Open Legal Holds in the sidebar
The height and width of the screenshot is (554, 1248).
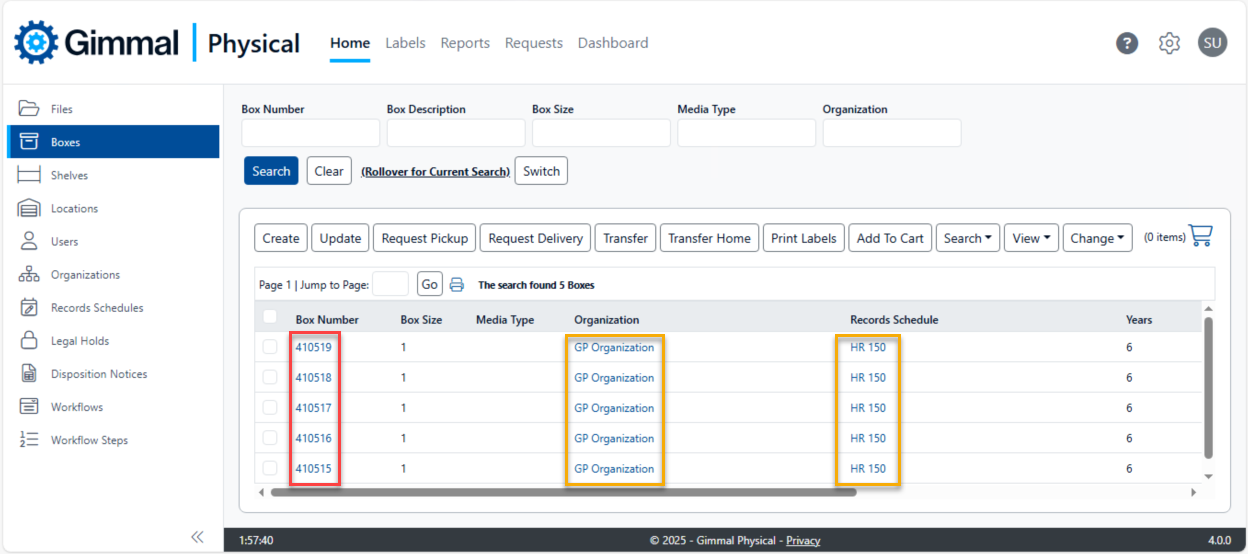pyautogui.click(x=80, y=341)
